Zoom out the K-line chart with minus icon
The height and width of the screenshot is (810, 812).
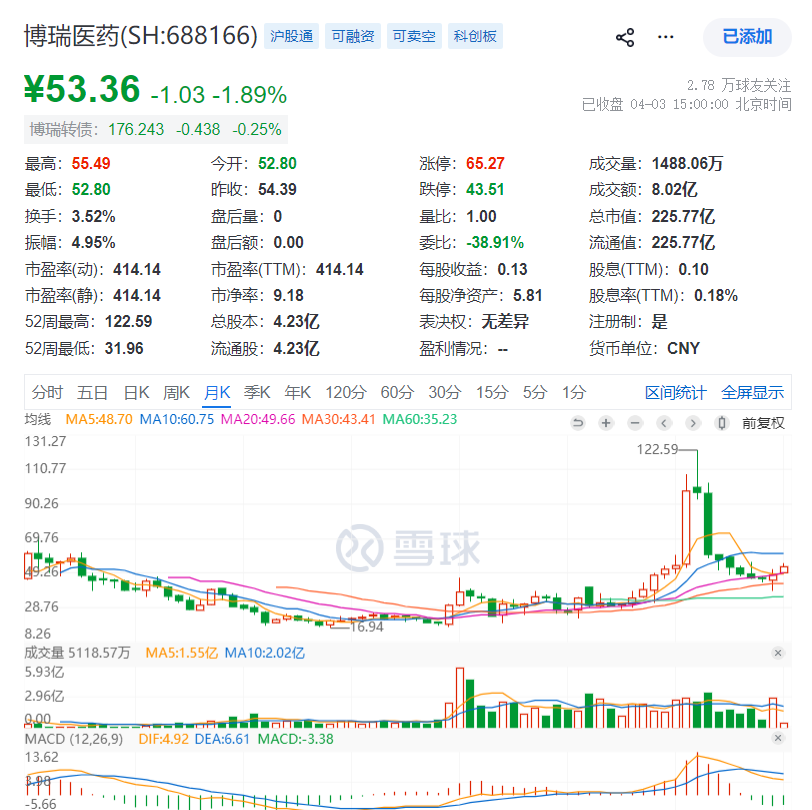pos(635,423)
